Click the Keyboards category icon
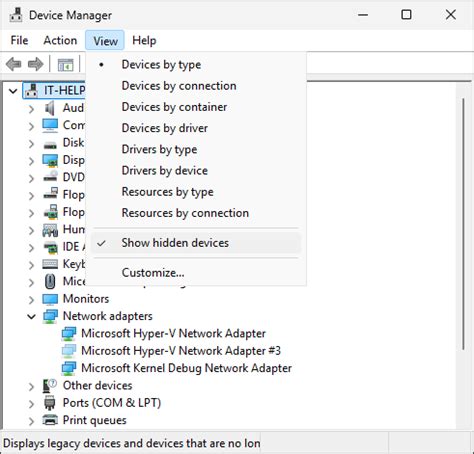474x454 pixels. [x=50, y=264]
